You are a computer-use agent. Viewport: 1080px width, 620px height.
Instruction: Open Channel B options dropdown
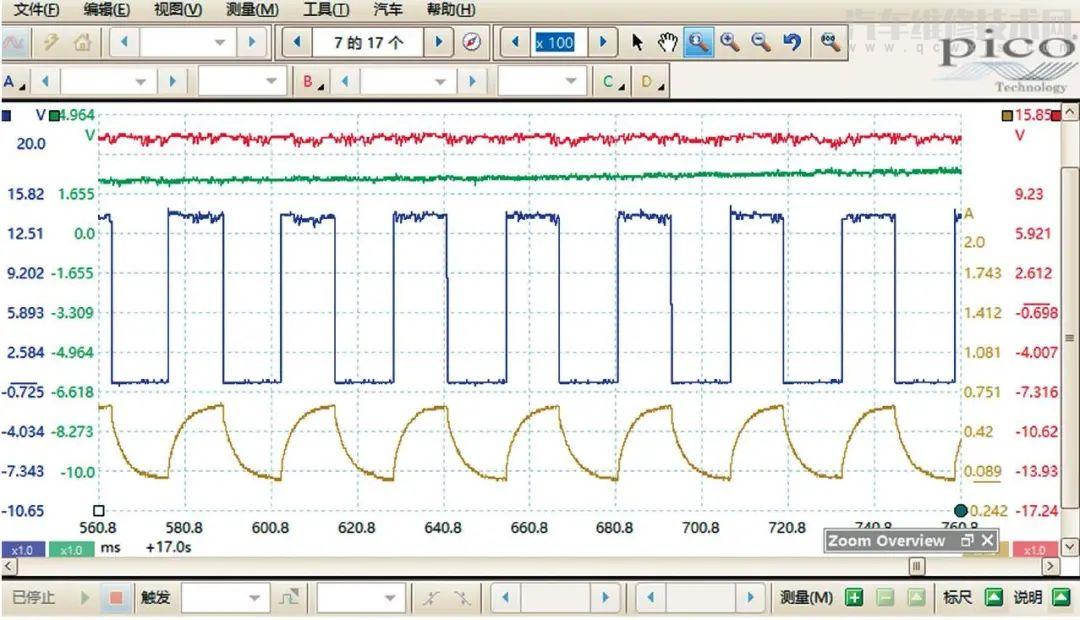pos(313,82)
